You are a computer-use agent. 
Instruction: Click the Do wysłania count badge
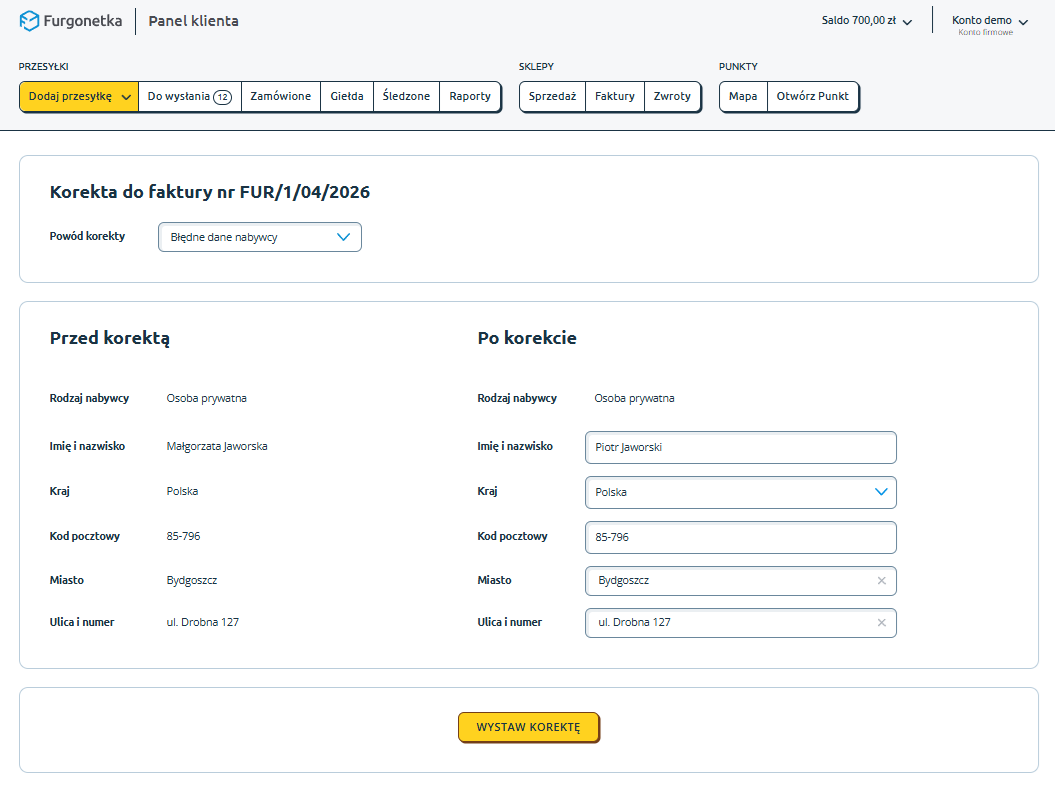[222, 97]
